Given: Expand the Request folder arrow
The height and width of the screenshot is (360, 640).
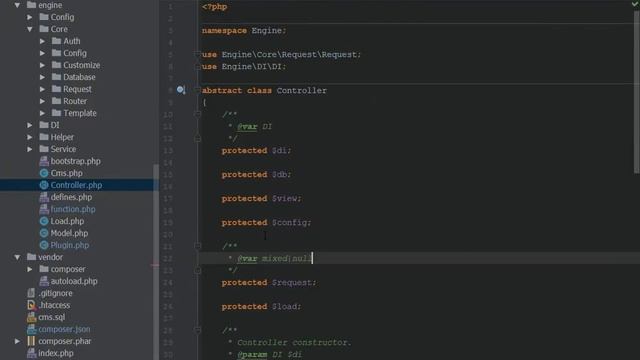Looking at the screenshot, I should point(42,89).
